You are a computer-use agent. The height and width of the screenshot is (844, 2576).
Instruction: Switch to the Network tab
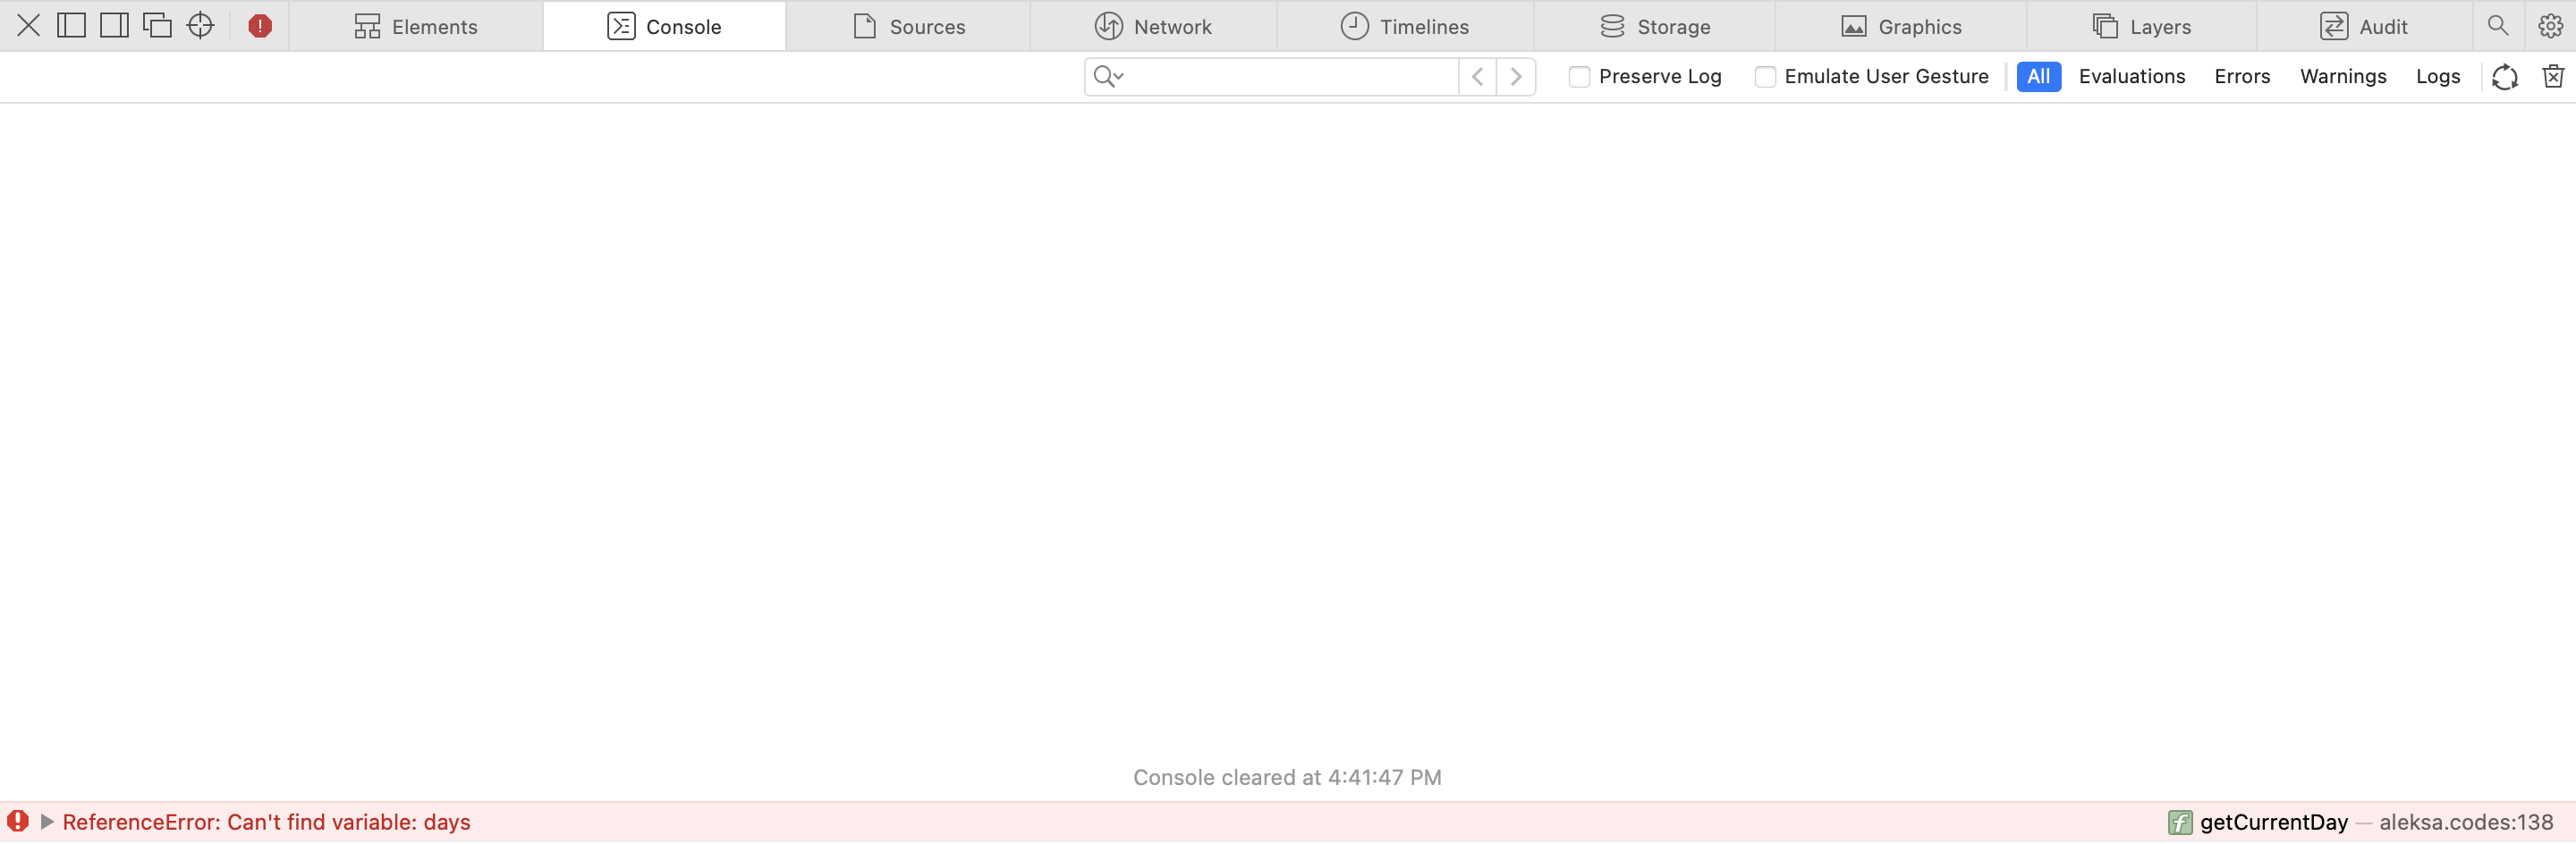tap(1153, 26)
